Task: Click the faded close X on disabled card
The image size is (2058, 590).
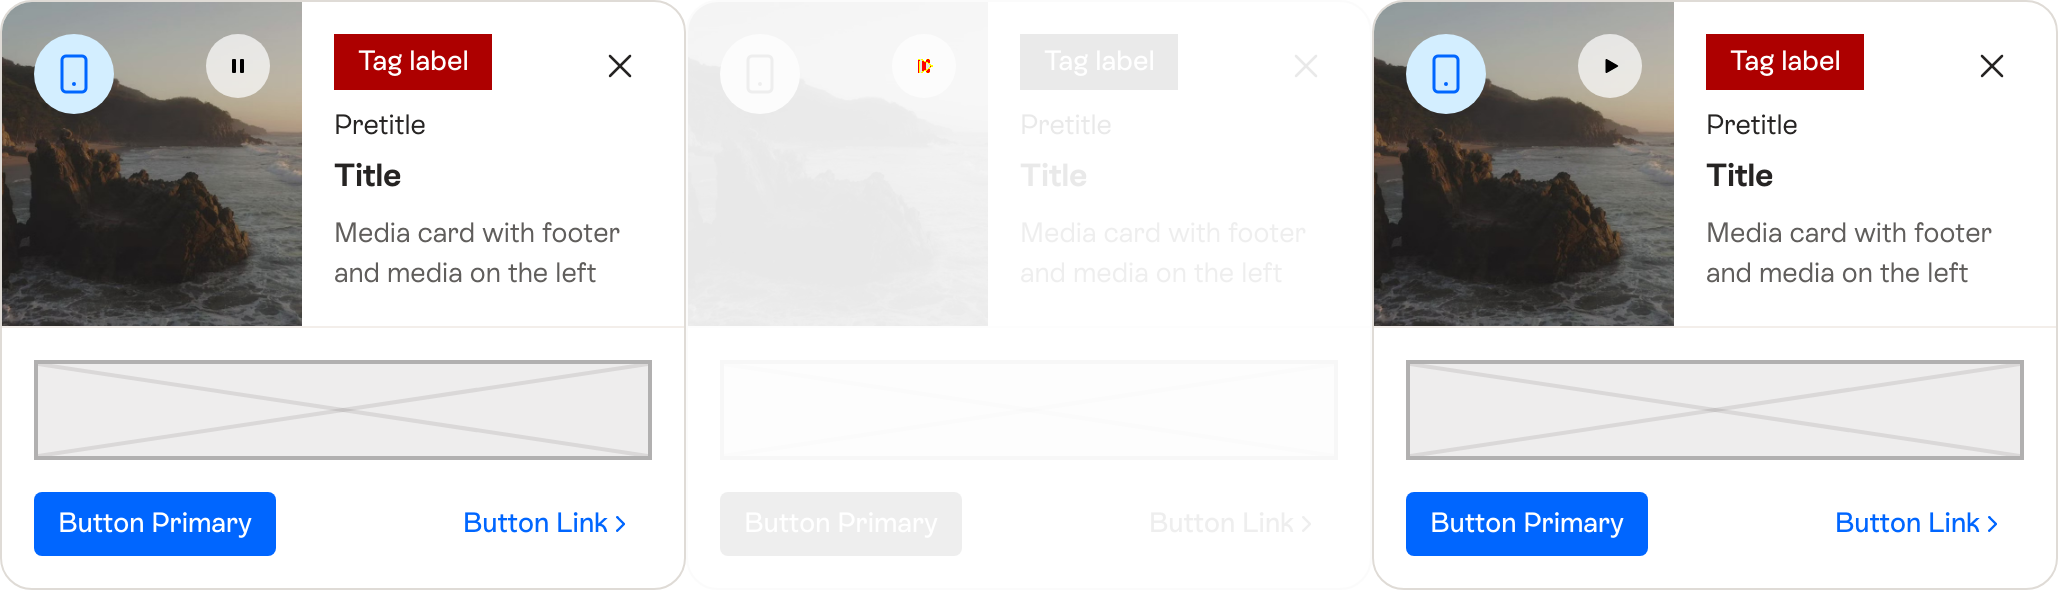Action: point(1306,66)
